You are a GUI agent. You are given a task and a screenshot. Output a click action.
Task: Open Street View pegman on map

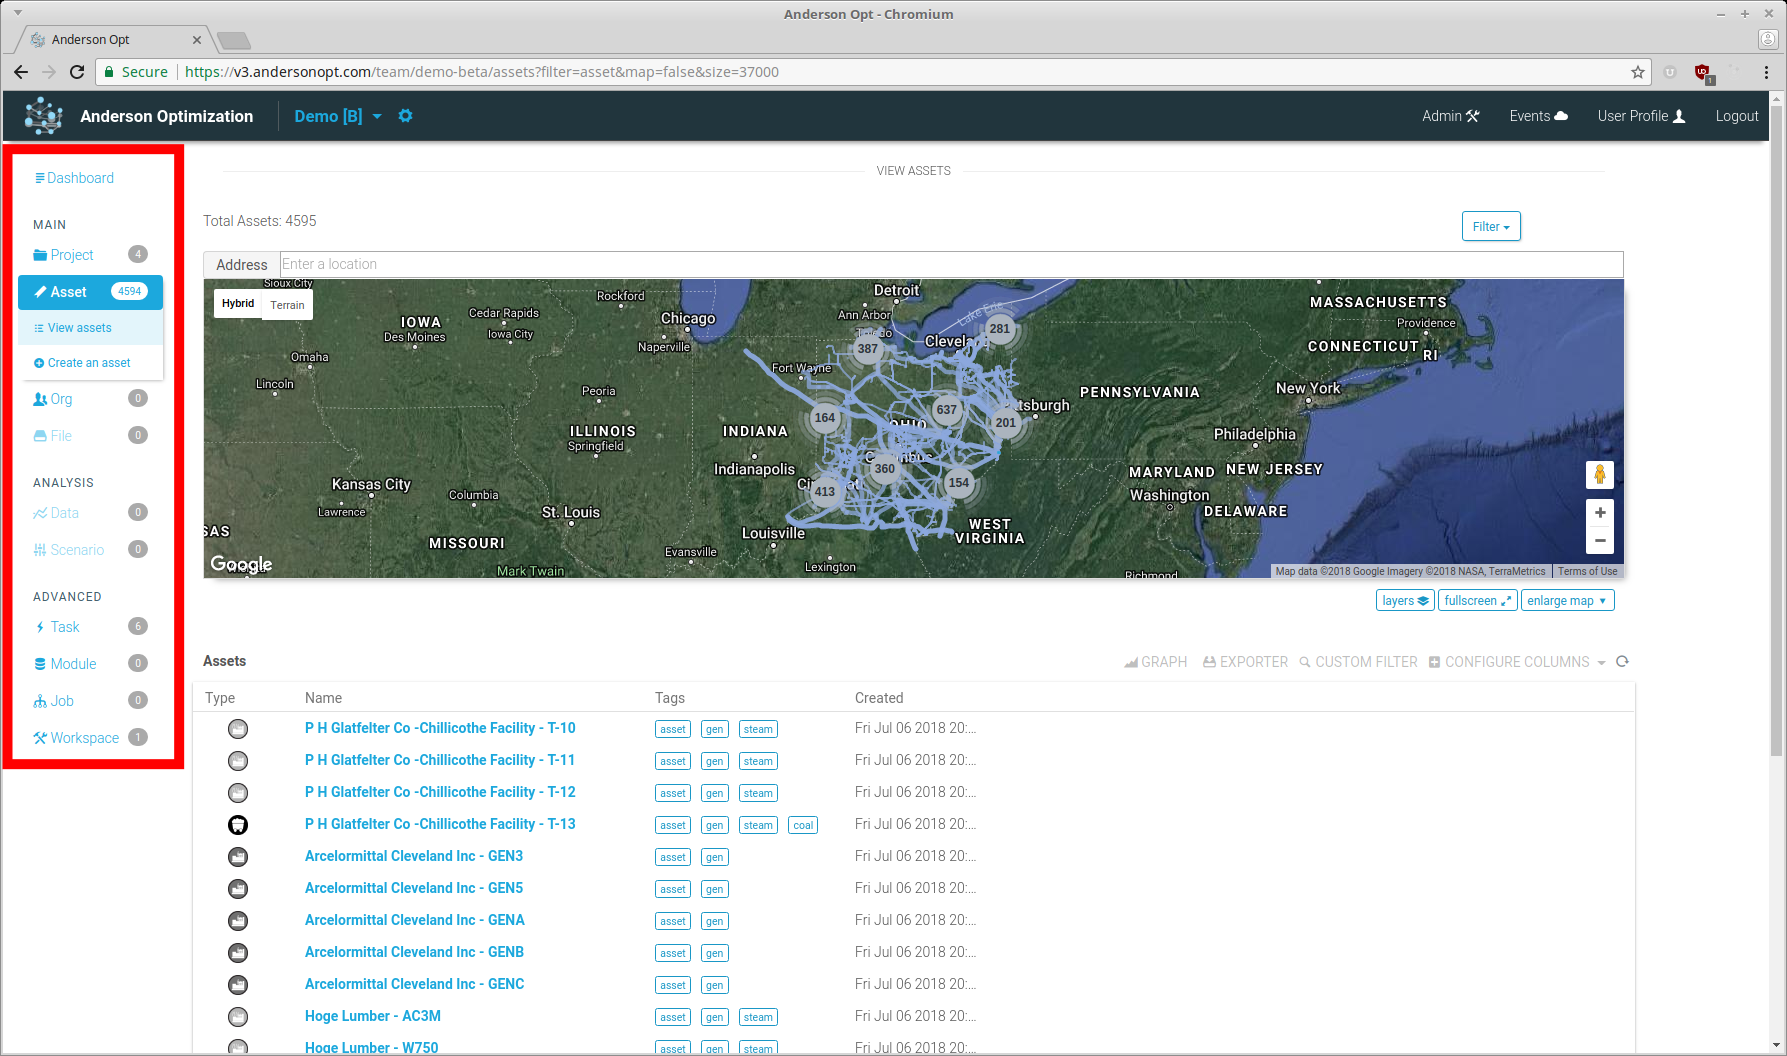coord(1600,475)
